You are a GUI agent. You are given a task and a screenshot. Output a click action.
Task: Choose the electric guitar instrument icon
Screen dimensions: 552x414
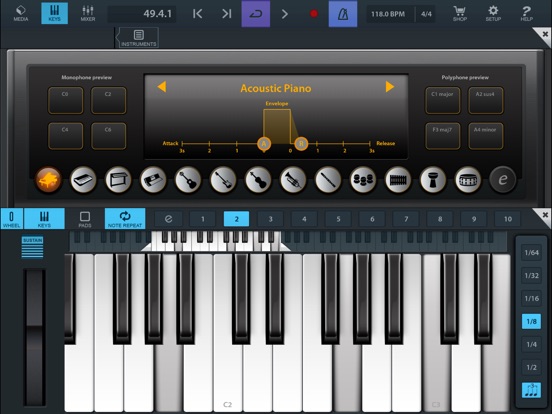point(223,180)
